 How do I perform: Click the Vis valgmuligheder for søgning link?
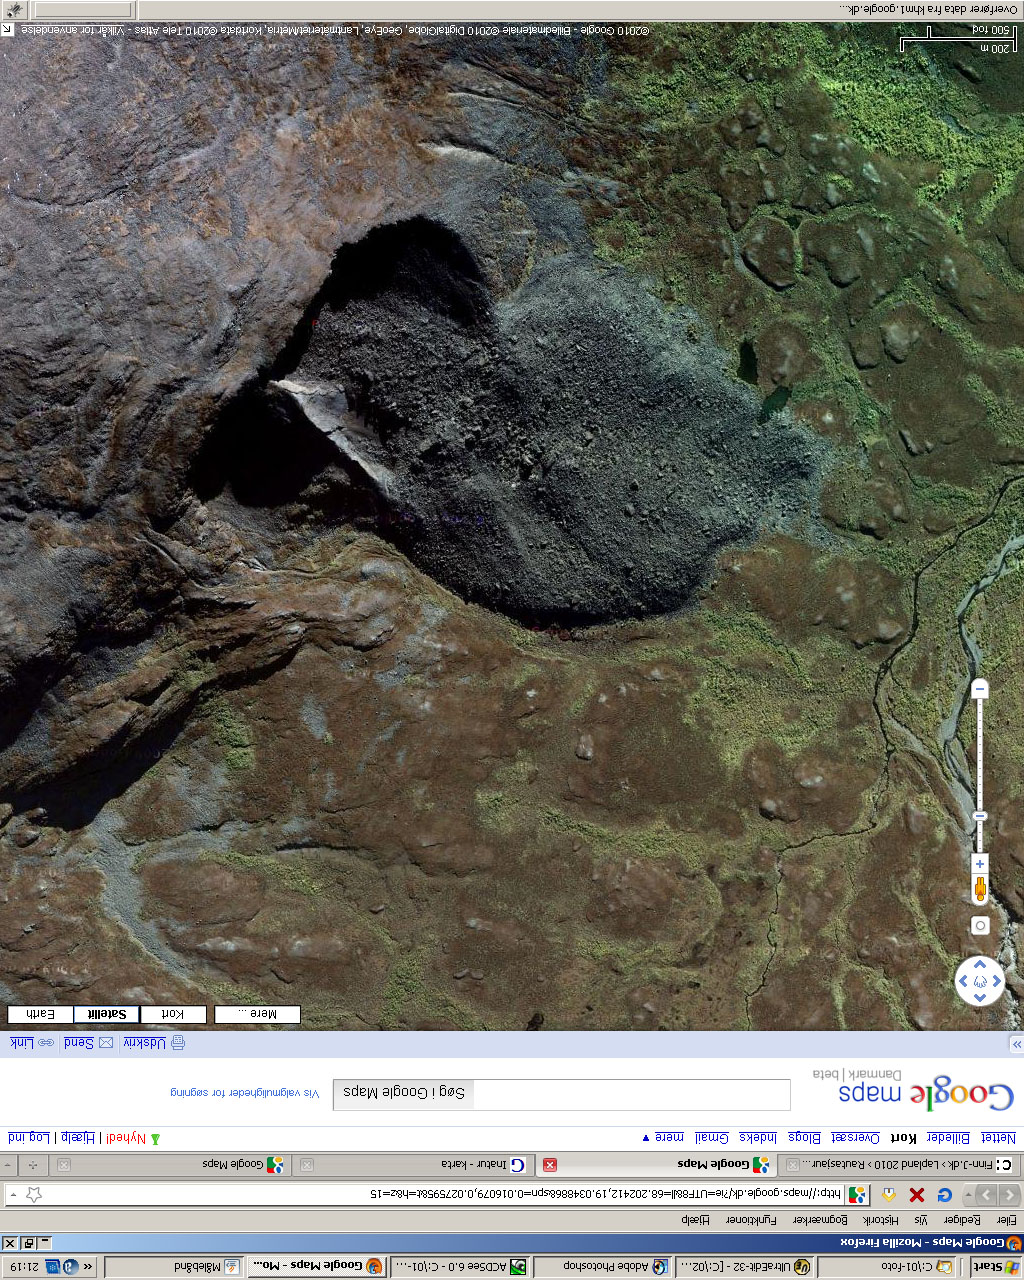click(245, 1093)
